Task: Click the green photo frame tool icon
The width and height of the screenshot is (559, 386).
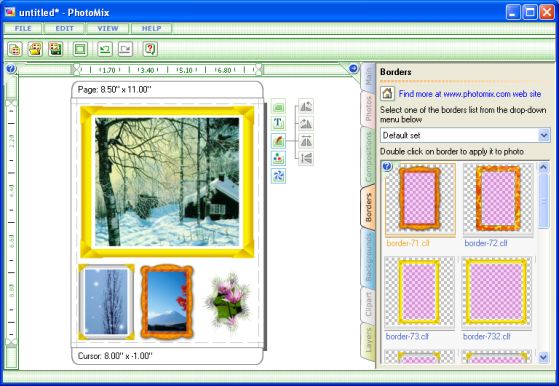Action: click(x=278, y=106)
